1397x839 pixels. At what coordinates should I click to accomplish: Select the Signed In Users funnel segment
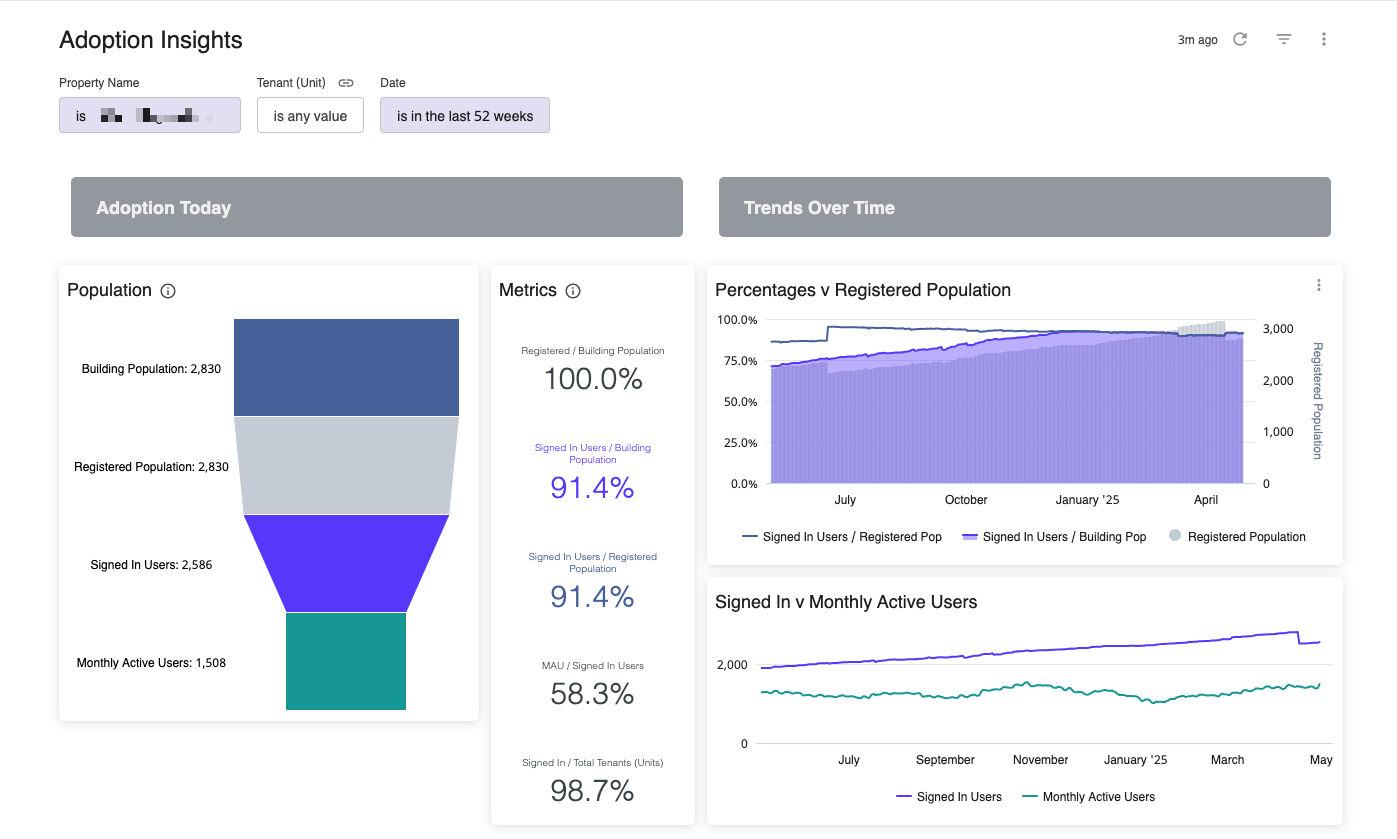point(346,562)
